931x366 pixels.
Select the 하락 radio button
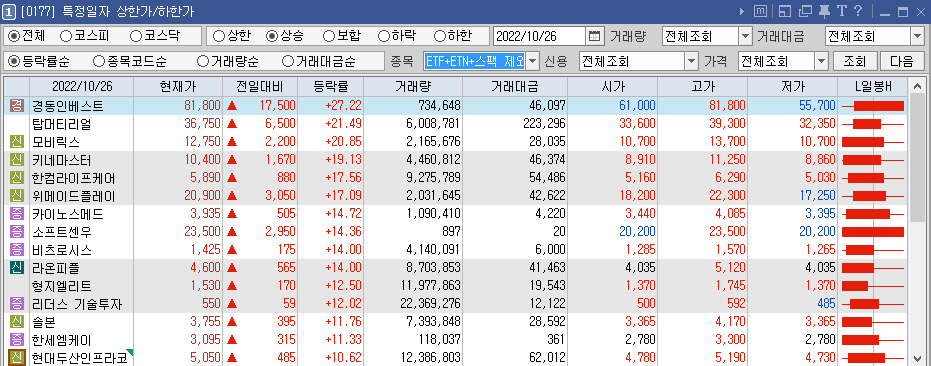click(x=384, y=36)
